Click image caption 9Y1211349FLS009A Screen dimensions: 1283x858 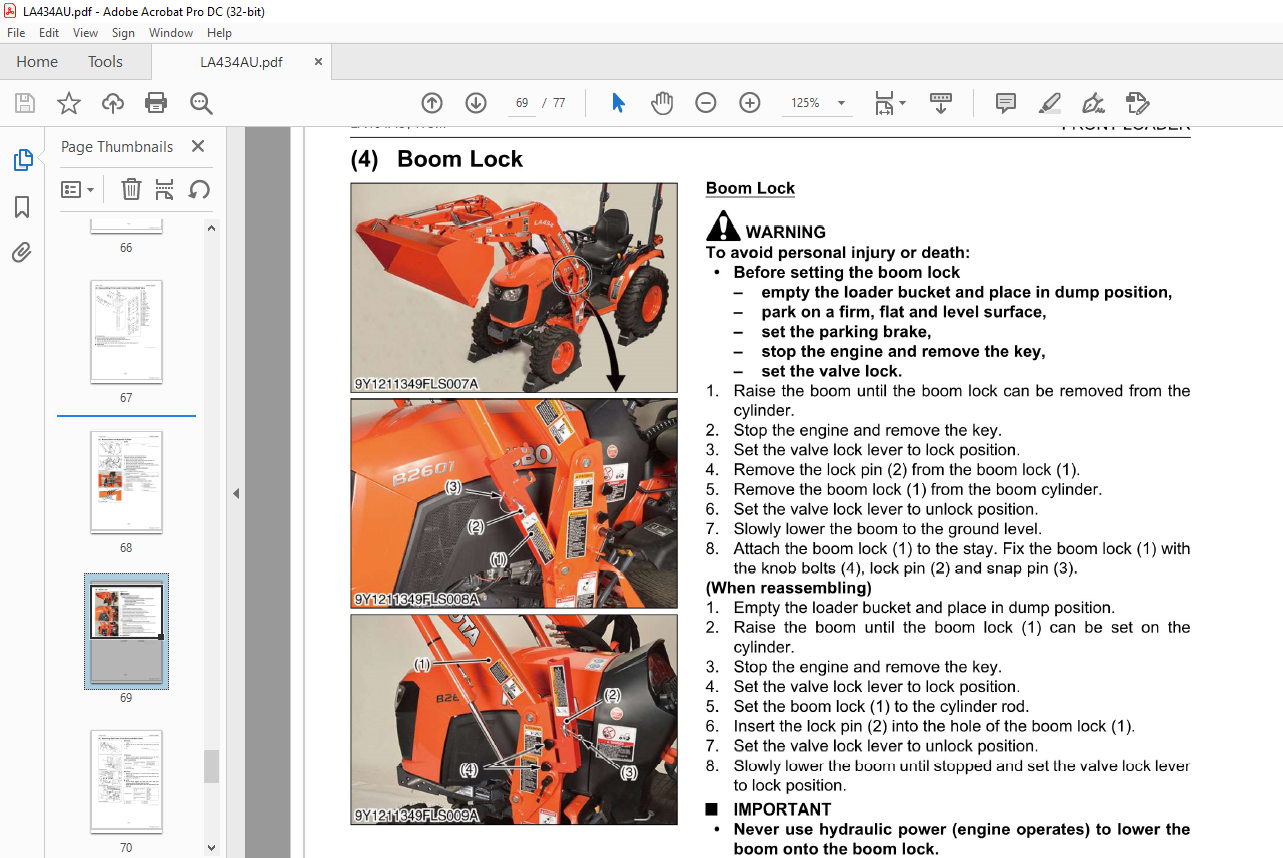coord(416,815)
